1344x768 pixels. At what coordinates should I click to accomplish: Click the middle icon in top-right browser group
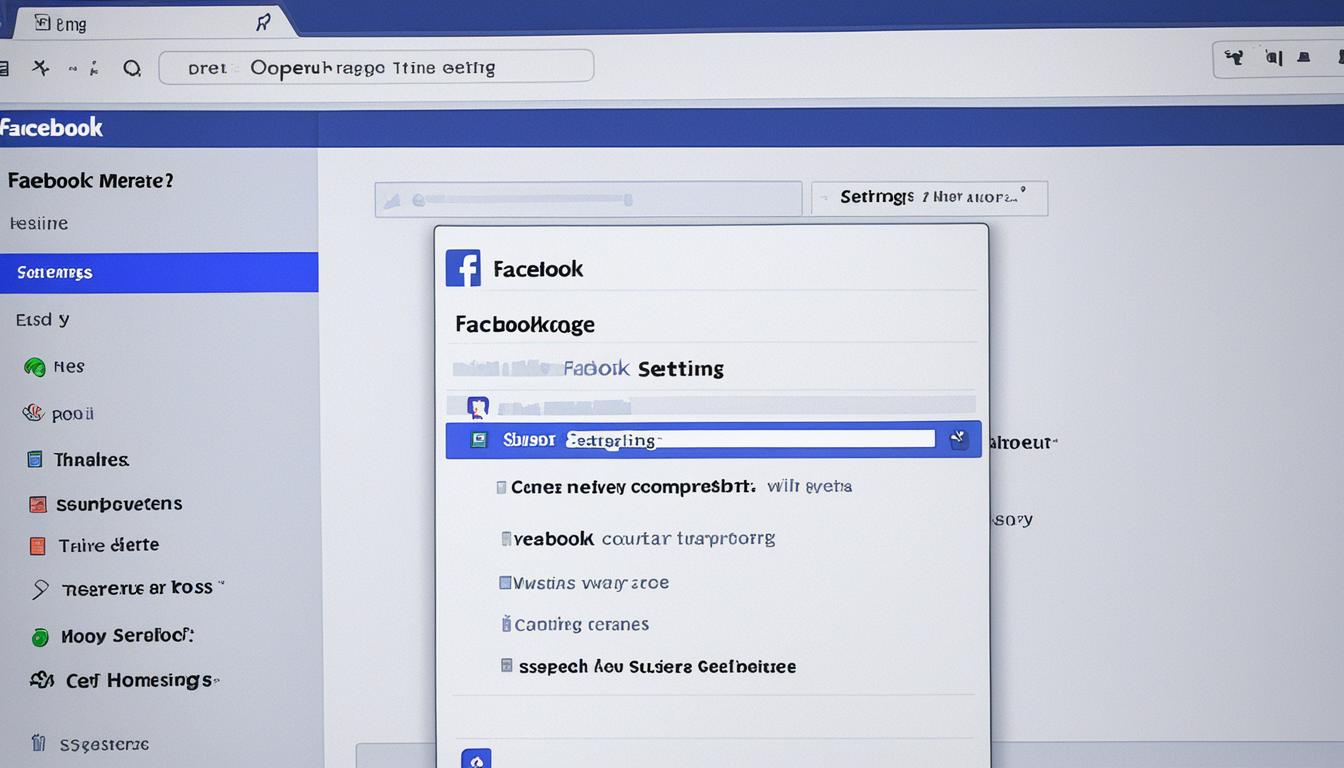point(1273,58)
